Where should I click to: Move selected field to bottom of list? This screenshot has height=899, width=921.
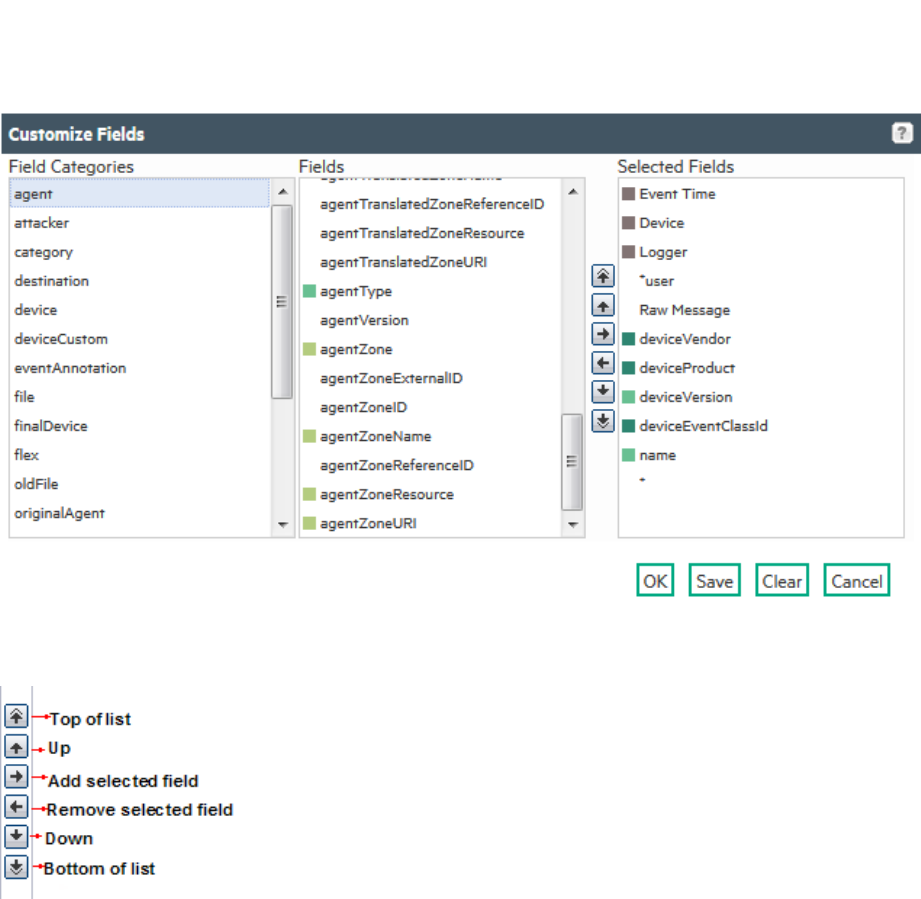click(x=603, y=421)
